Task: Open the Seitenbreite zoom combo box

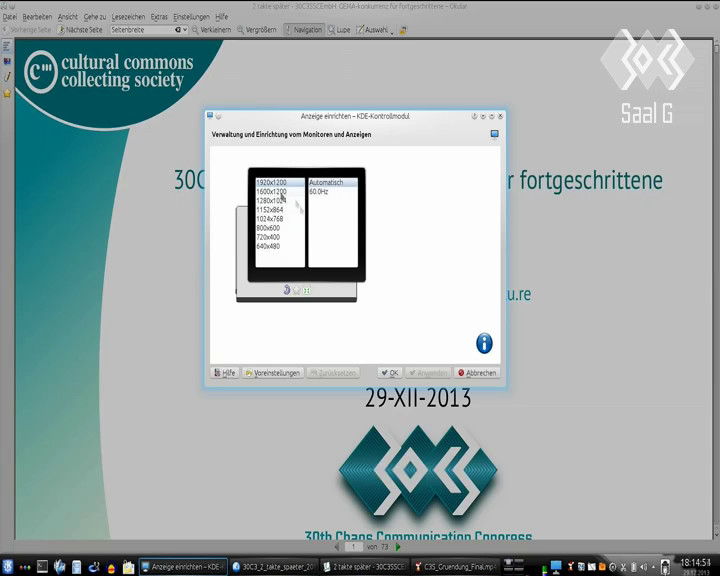Action: tap(149, 30)
